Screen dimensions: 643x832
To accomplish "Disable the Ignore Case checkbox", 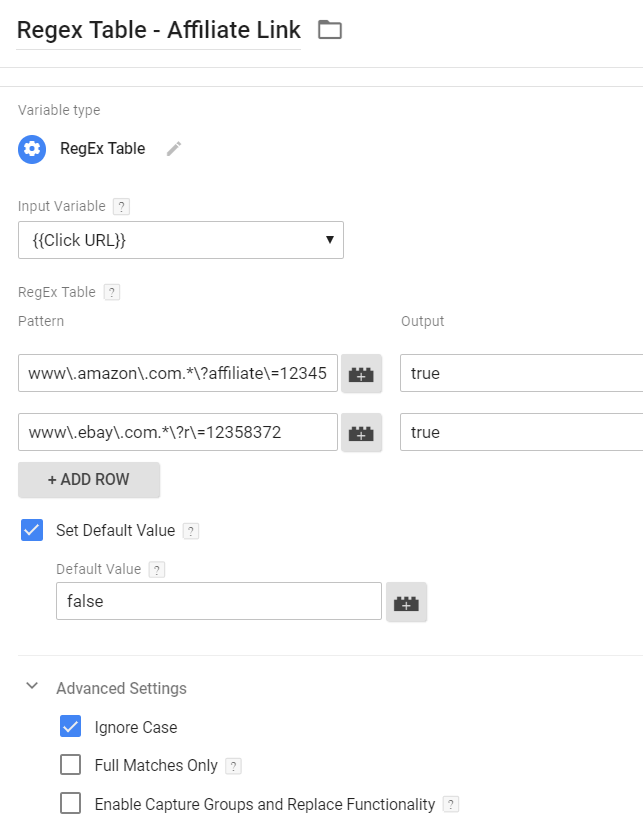I will click(x=71, y=726).
